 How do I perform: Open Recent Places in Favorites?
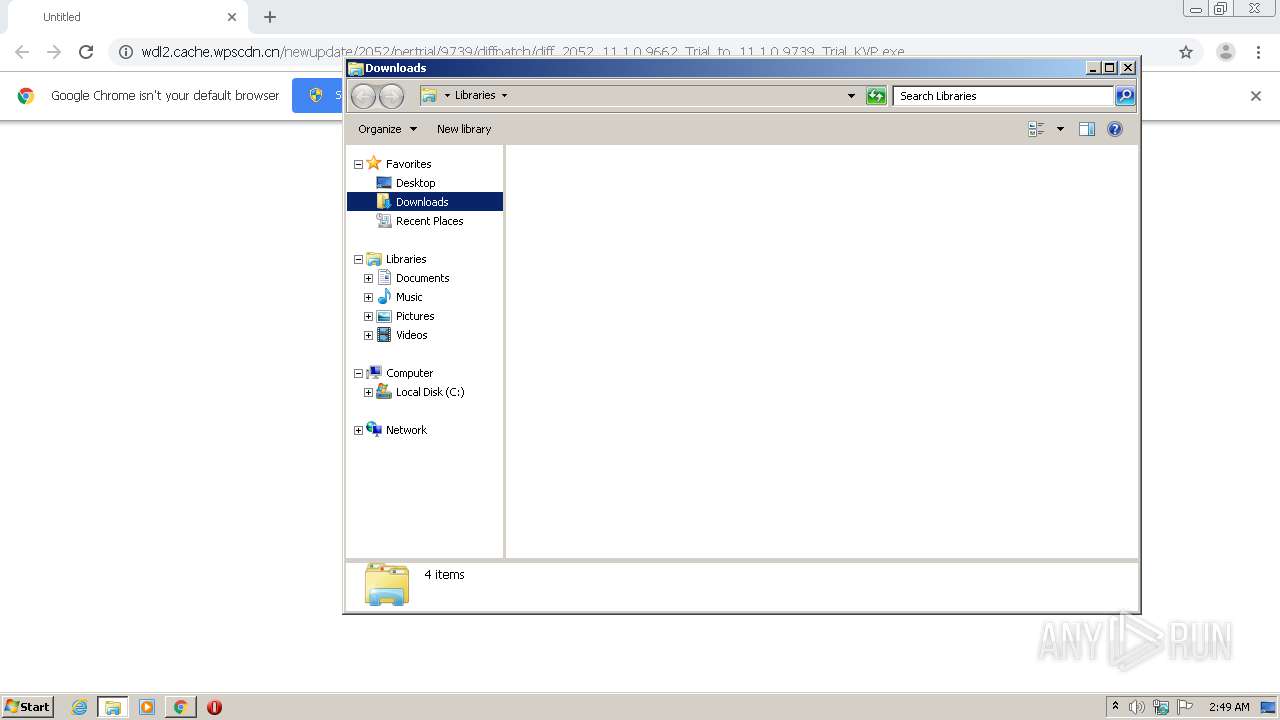[429, 221]
